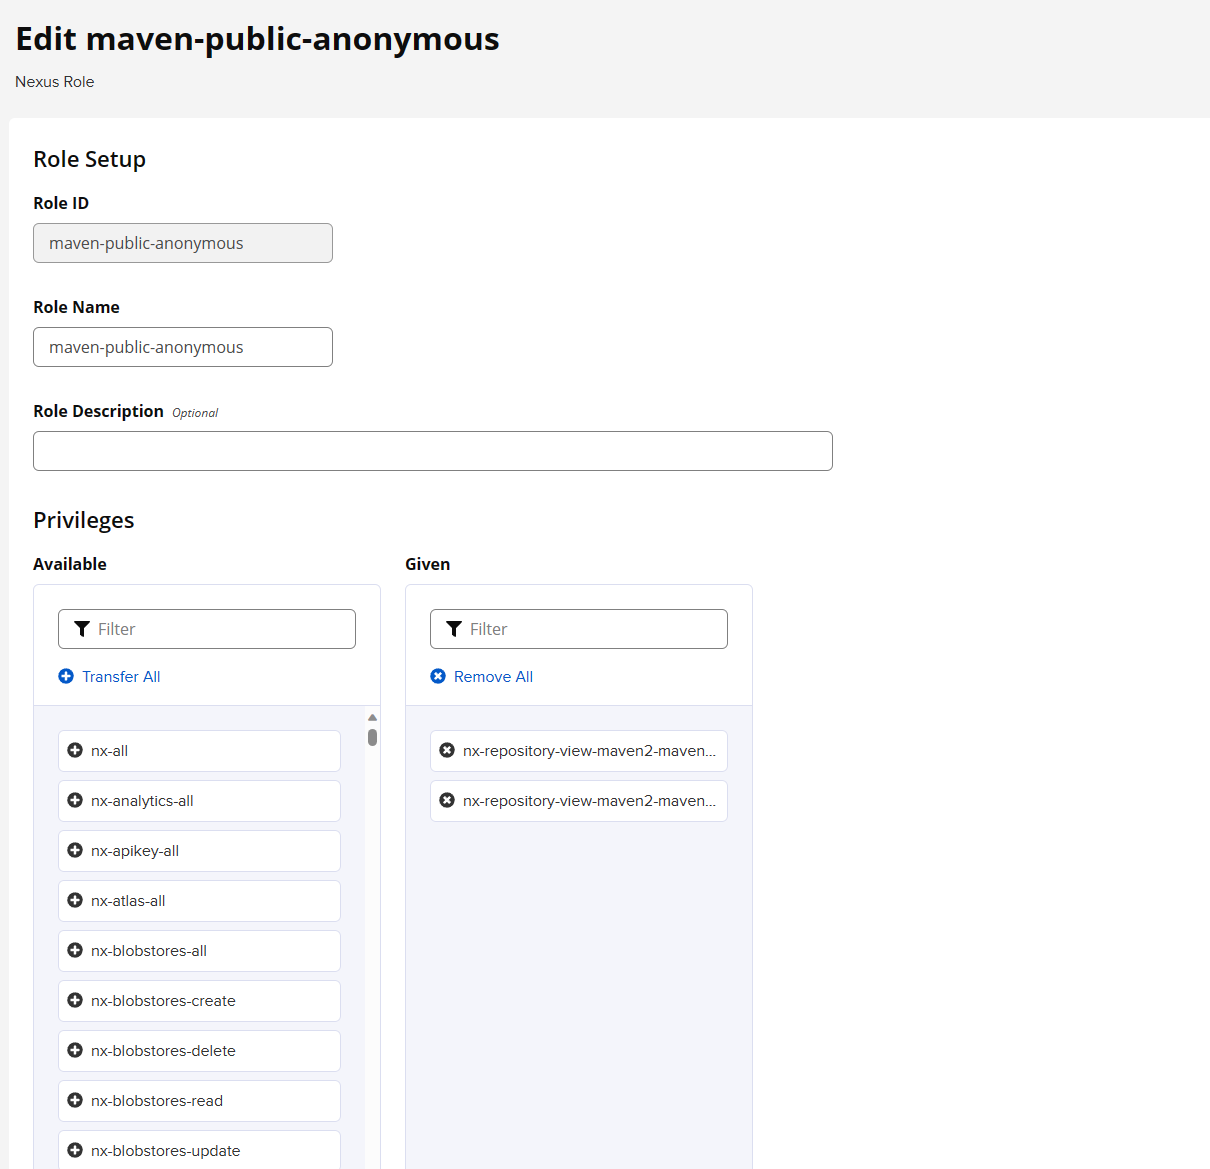Click the Available list scrollbar thumb

pos(372,737)
